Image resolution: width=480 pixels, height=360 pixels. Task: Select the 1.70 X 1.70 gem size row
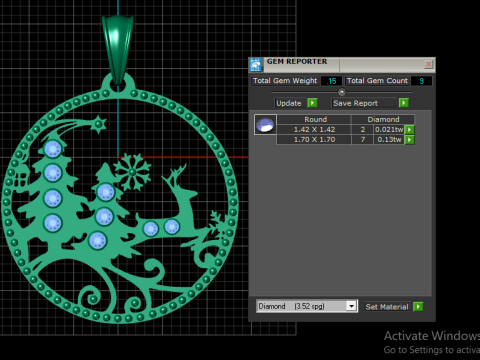341,139
